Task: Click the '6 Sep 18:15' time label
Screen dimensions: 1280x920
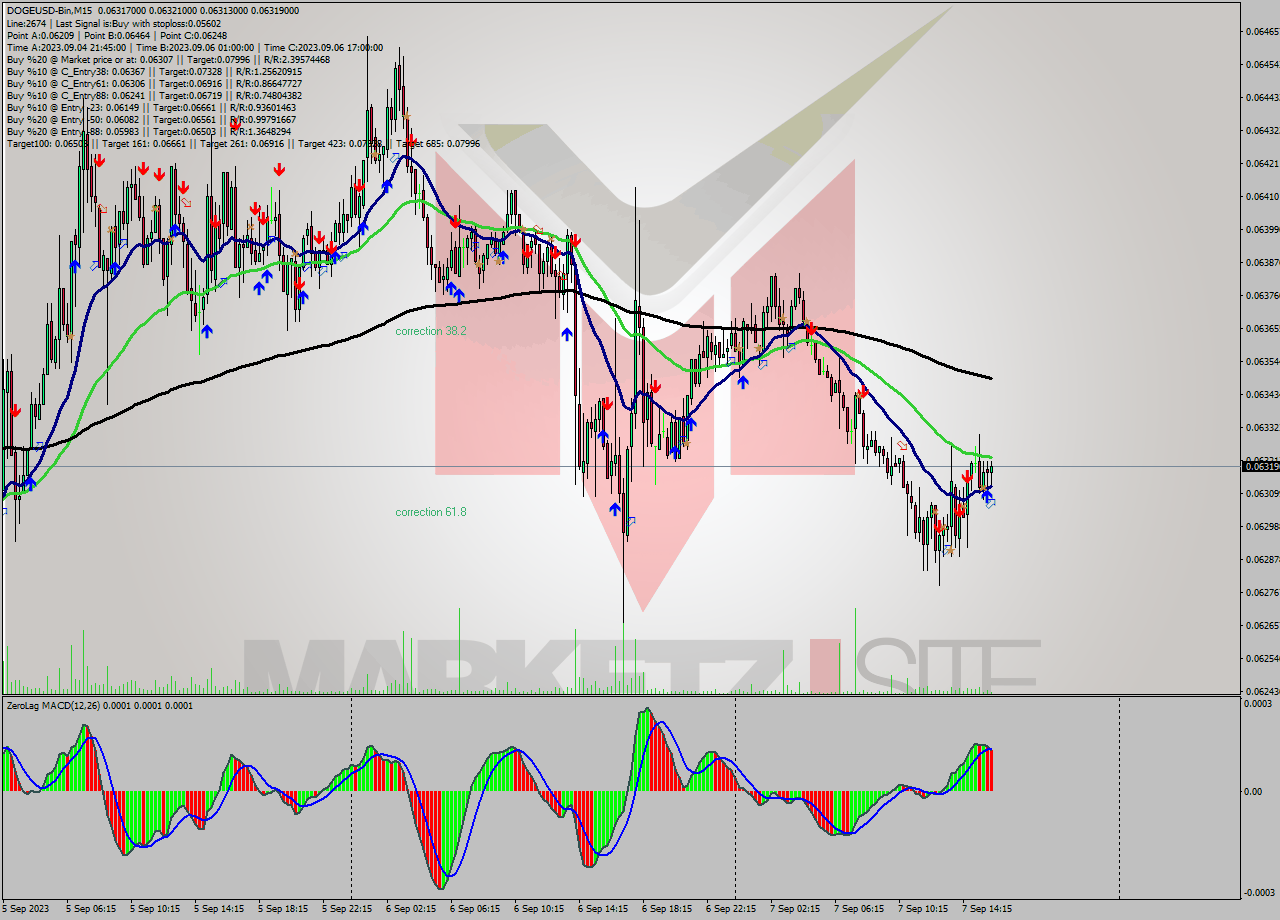Action: click(x=667, y=909)
